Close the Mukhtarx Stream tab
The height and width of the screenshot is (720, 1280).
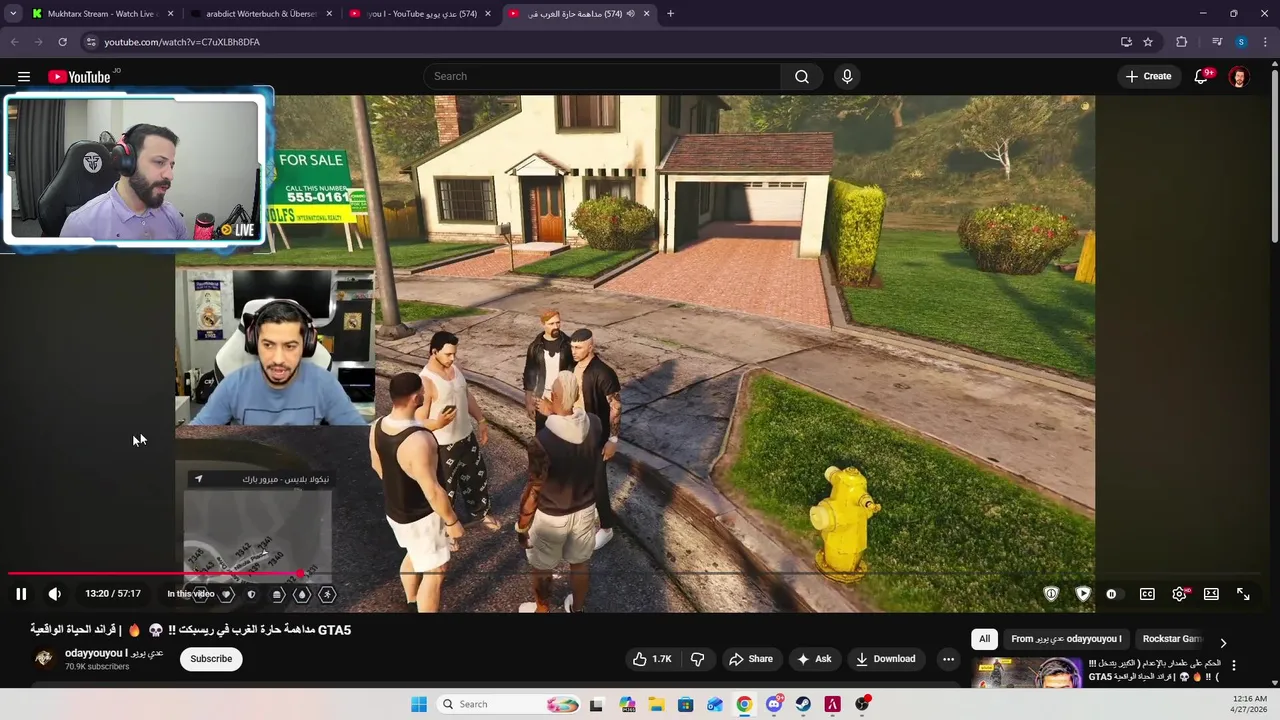(170, 14)
